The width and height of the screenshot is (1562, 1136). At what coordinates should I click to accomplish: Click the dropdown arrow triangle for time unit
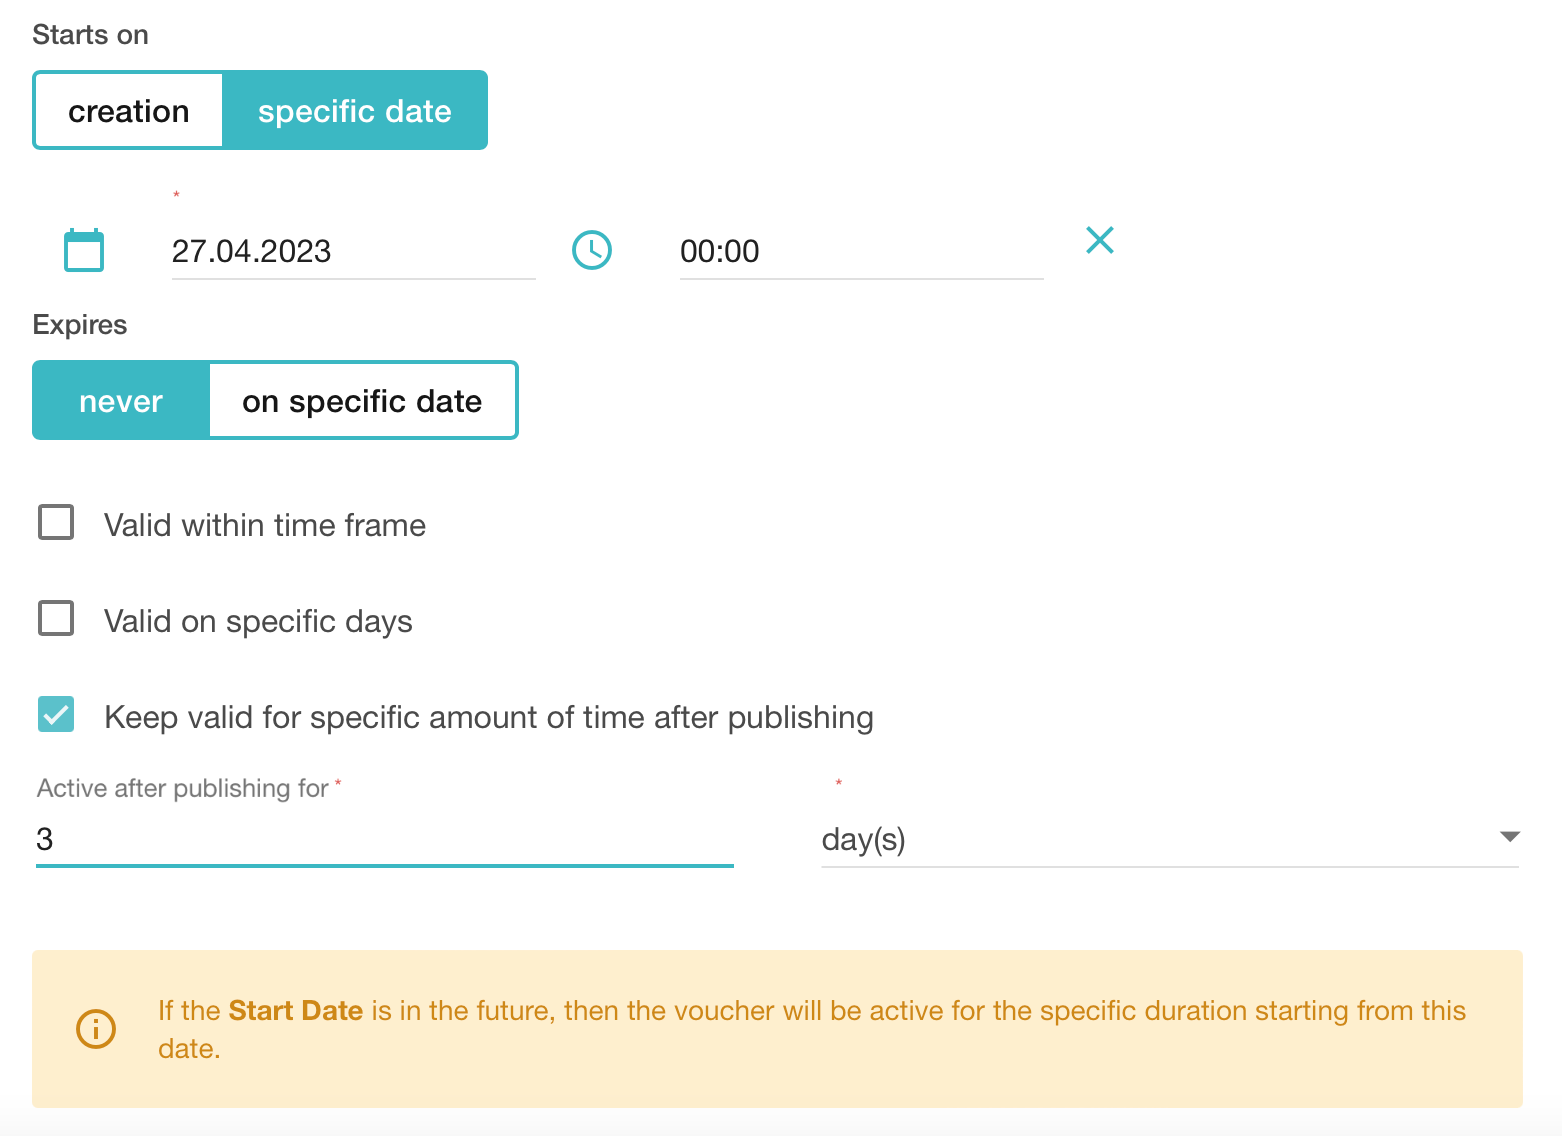pos(1509,837)
